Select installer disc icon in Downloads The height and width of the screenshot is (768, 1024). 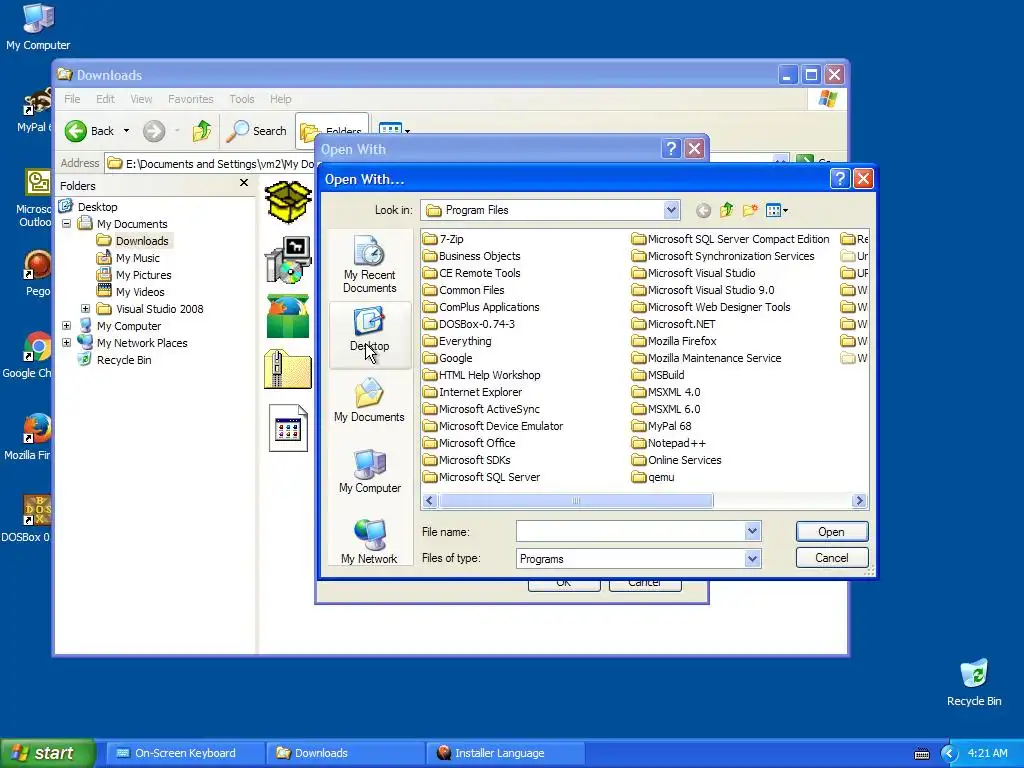tap(288, 259)
